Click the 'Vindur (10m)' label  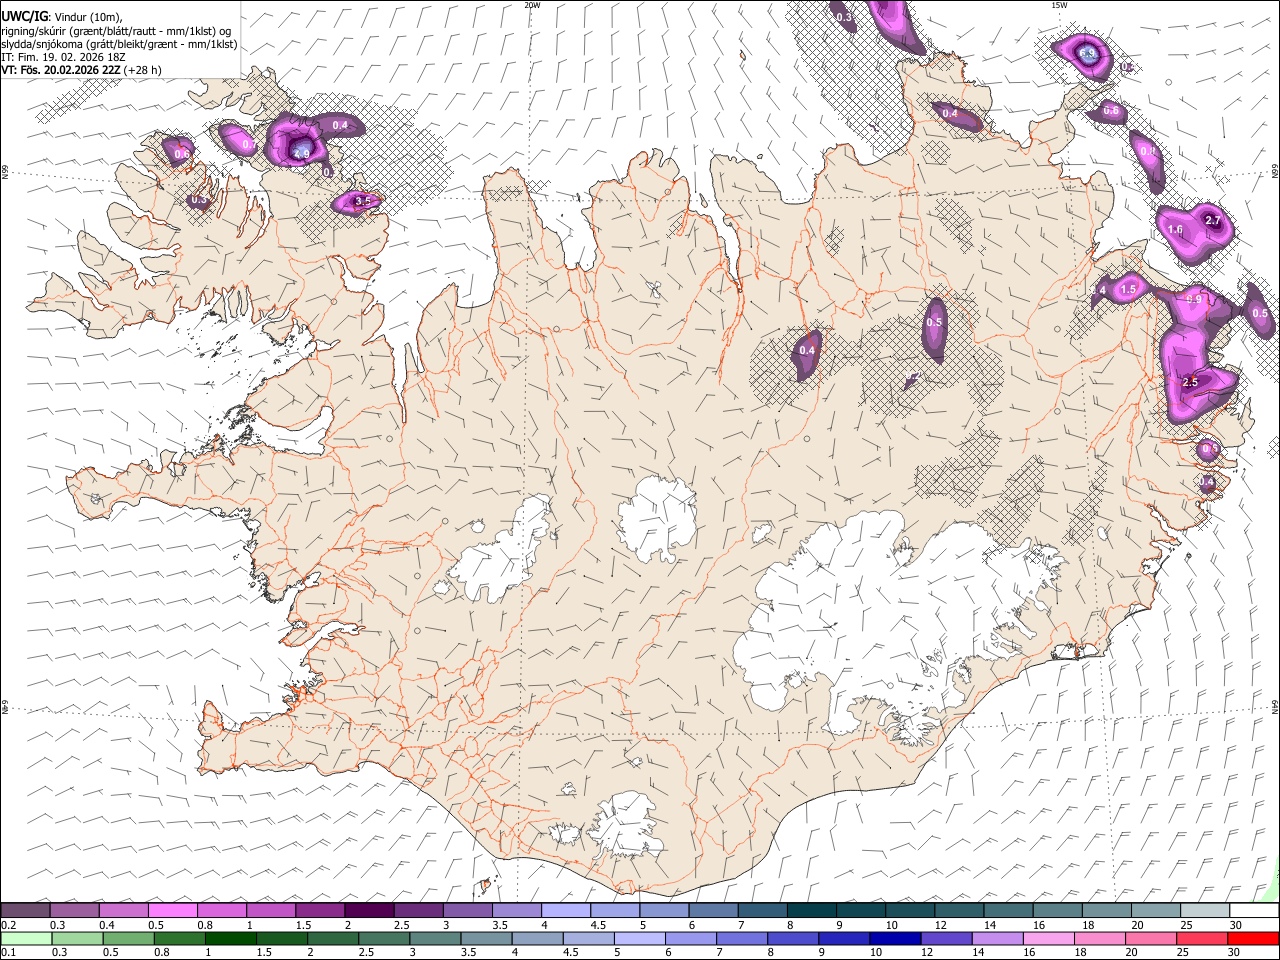tap(88, 16)
